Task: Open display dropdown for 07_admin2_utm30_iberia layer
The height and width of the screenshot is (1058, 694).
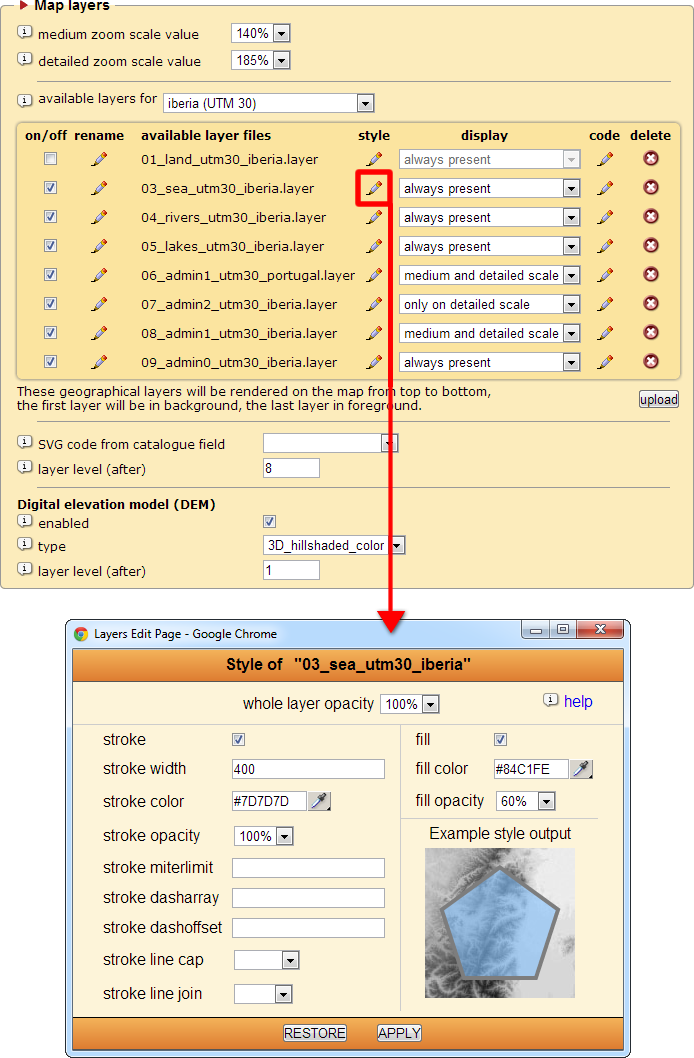Action: (x=571, y=304)
